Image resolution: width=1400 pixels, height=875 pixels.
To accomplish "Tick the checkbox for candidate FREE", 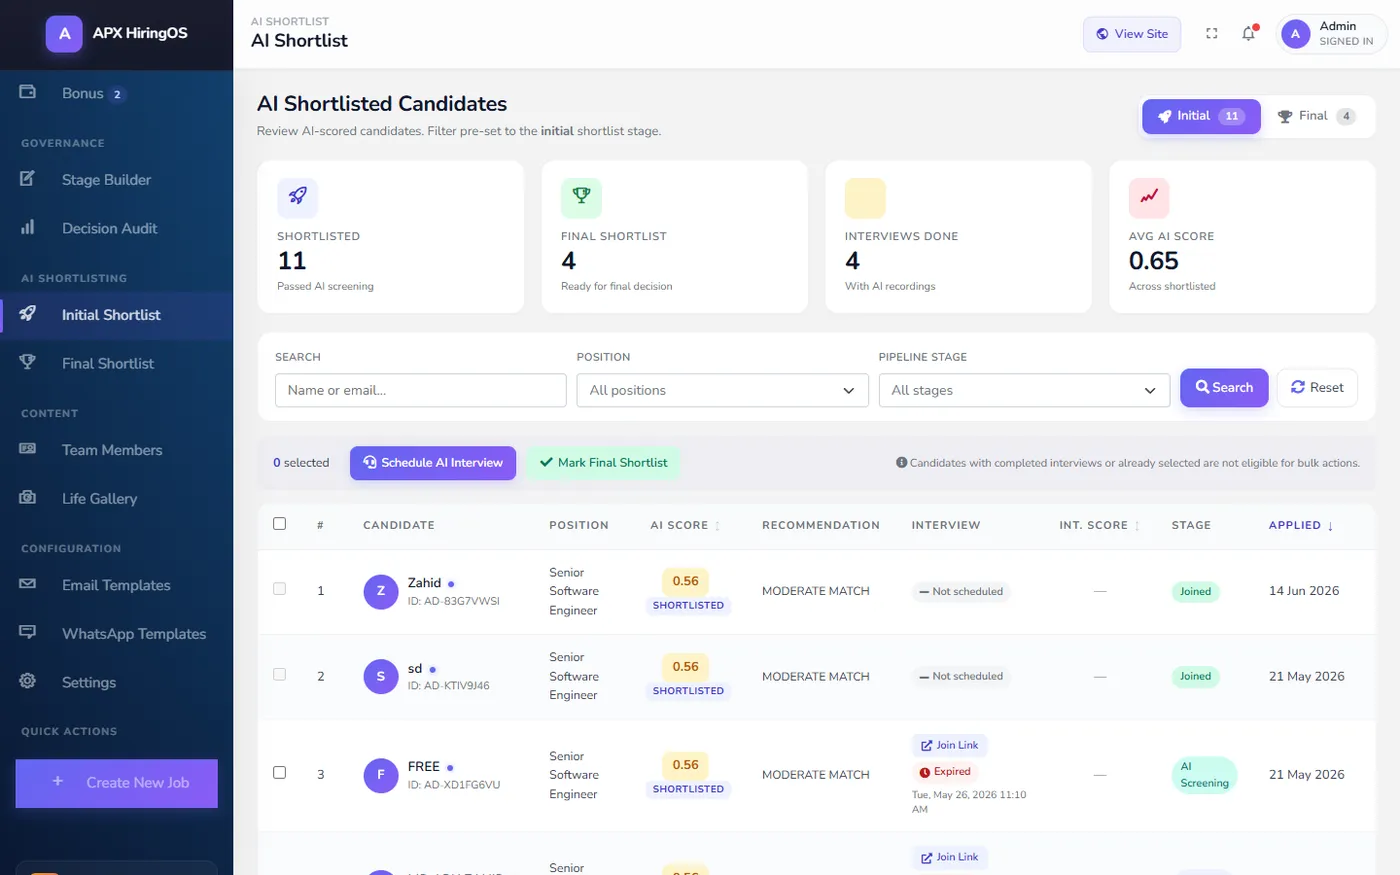I will [280, 773].
